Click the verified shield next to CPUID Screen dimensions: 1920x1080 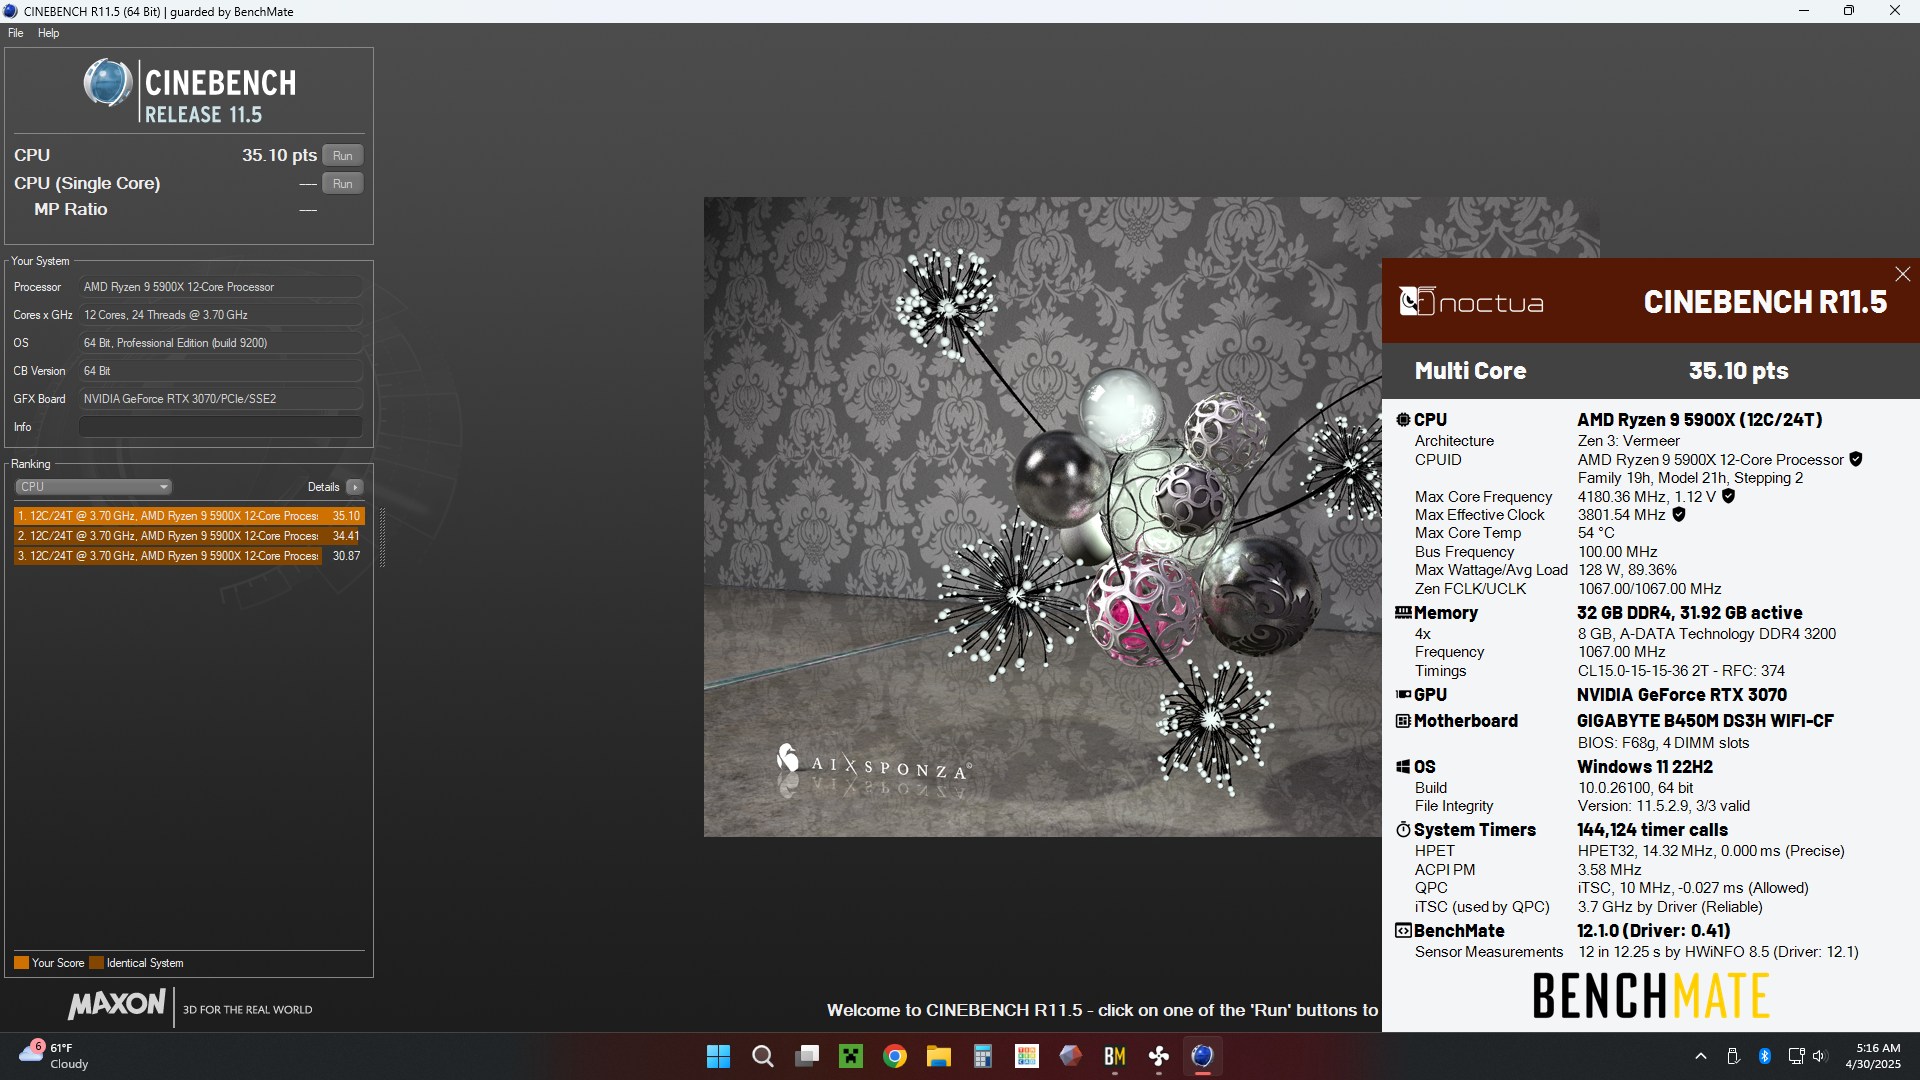point(1855,459)
